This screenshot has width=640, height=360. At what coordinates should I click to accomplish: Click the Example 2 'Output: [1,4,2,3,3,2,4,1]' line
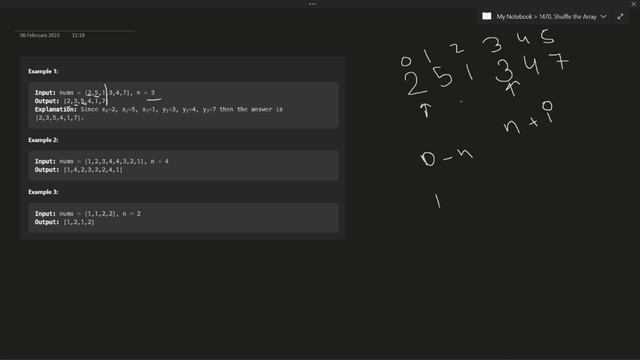[78, 170]
